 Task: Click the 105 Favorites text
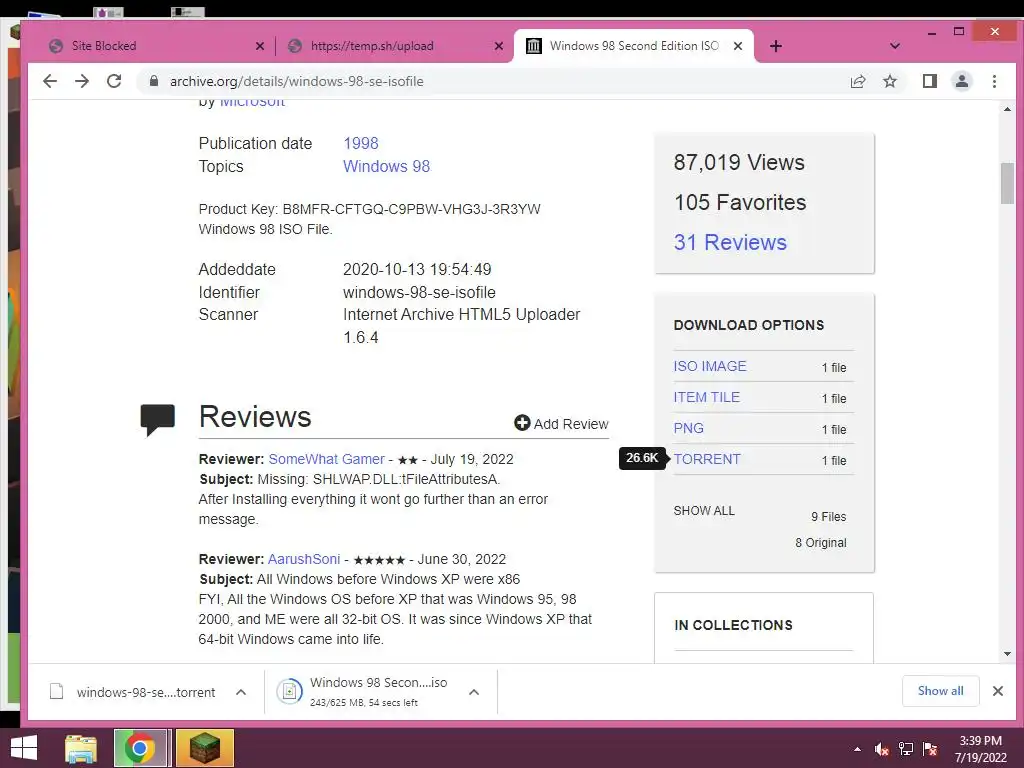tap(740, 202)
